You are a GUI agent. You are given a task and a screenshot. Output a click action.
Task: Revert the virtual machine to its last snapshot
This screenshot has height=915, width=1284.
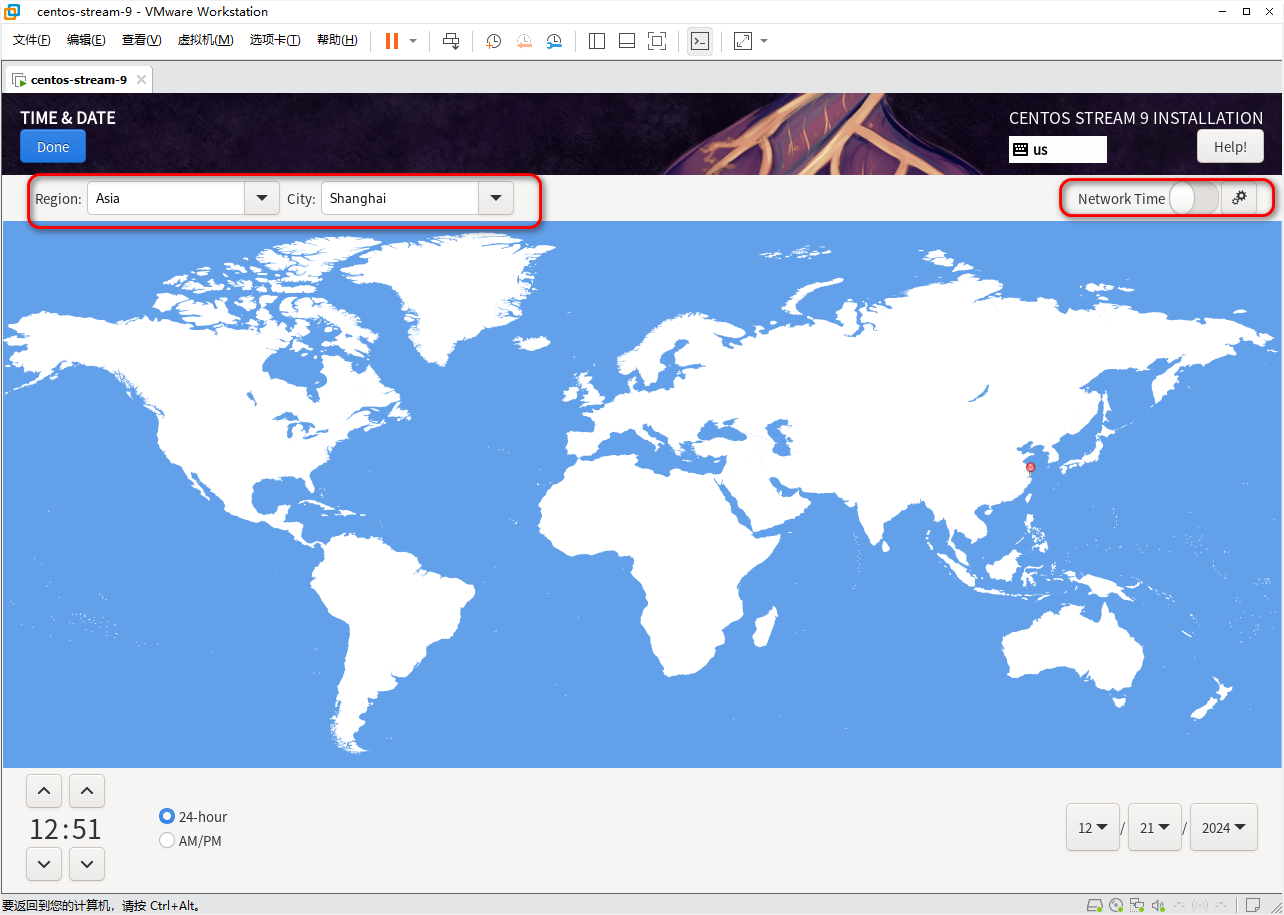click(x=524, y=41)
